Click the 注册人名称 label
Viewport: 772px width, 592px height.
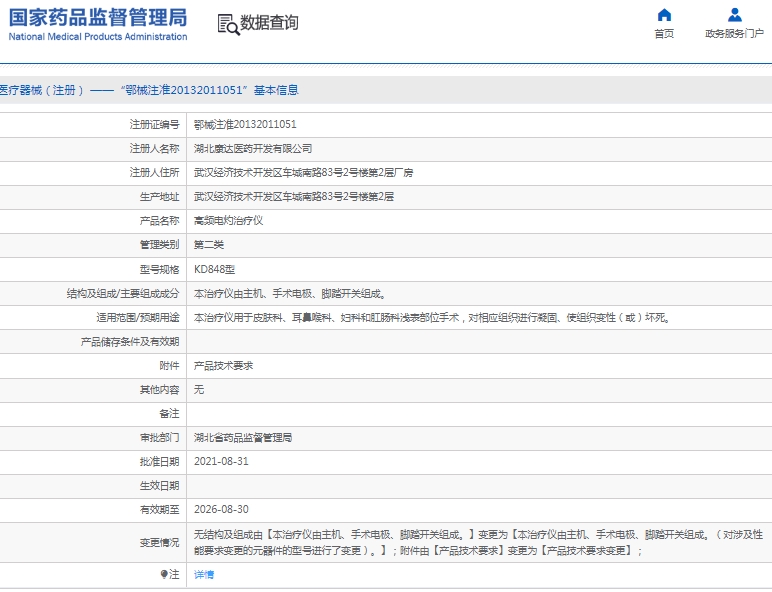click(155, 148)
